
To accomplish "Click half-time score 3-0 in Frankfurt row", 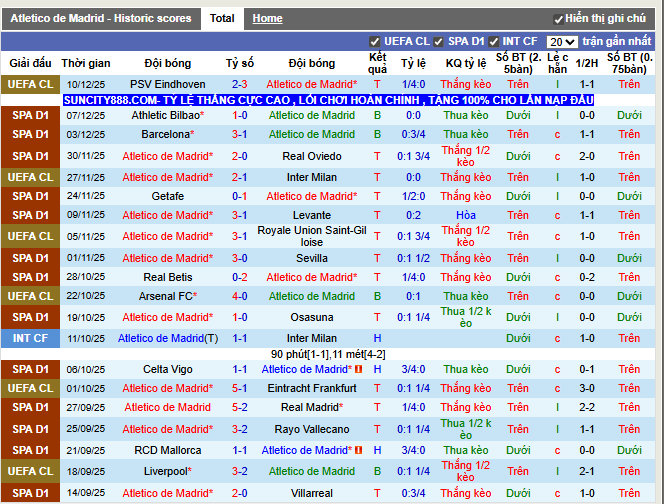I will click(x=587, y=388).
